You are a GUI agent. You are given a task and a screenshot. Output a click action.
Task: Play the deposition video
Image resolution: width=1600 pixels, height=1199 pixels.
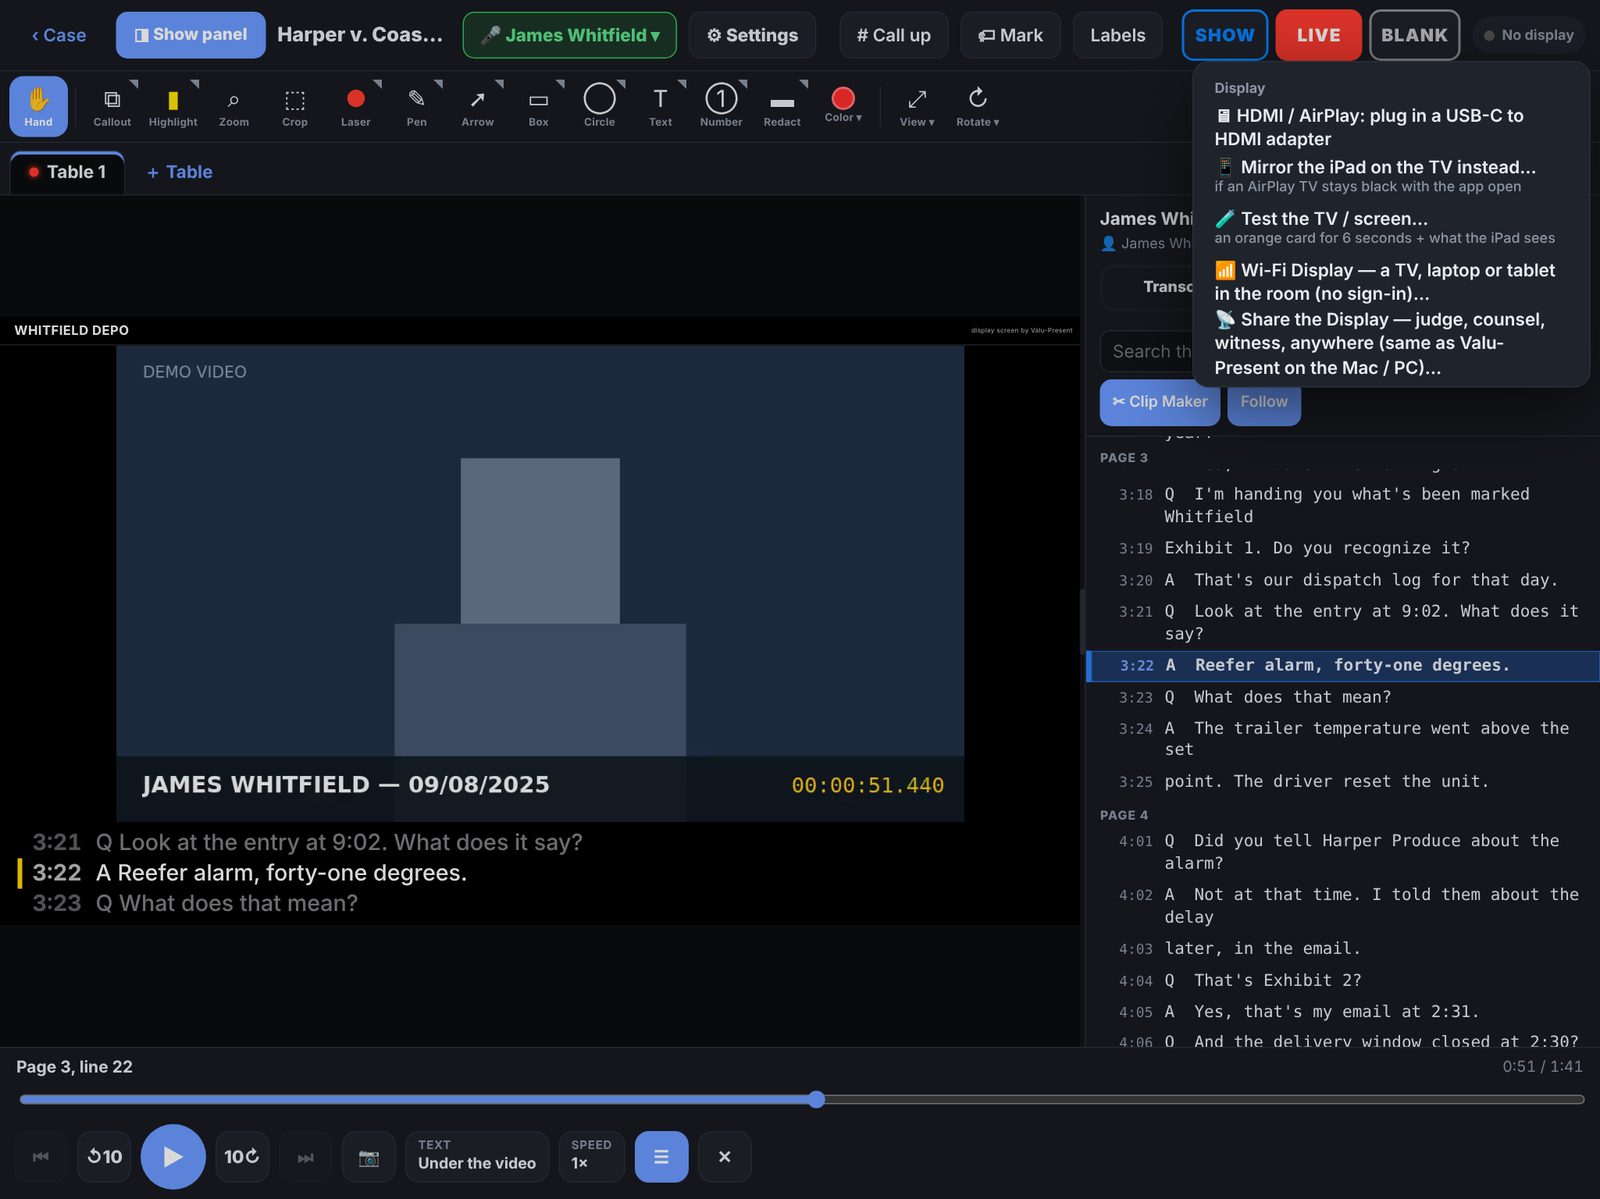point(173,1157)
